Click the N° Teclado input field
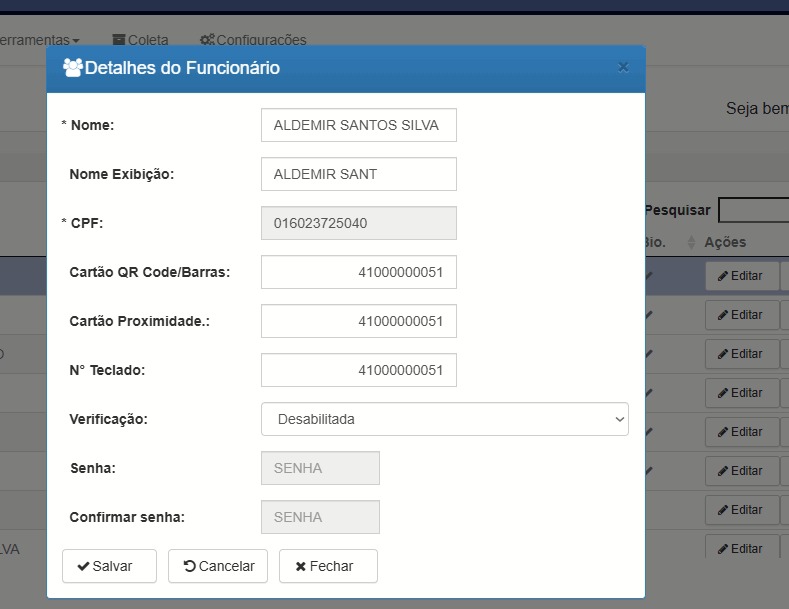789x609 pixels. (x=358, y=370)
